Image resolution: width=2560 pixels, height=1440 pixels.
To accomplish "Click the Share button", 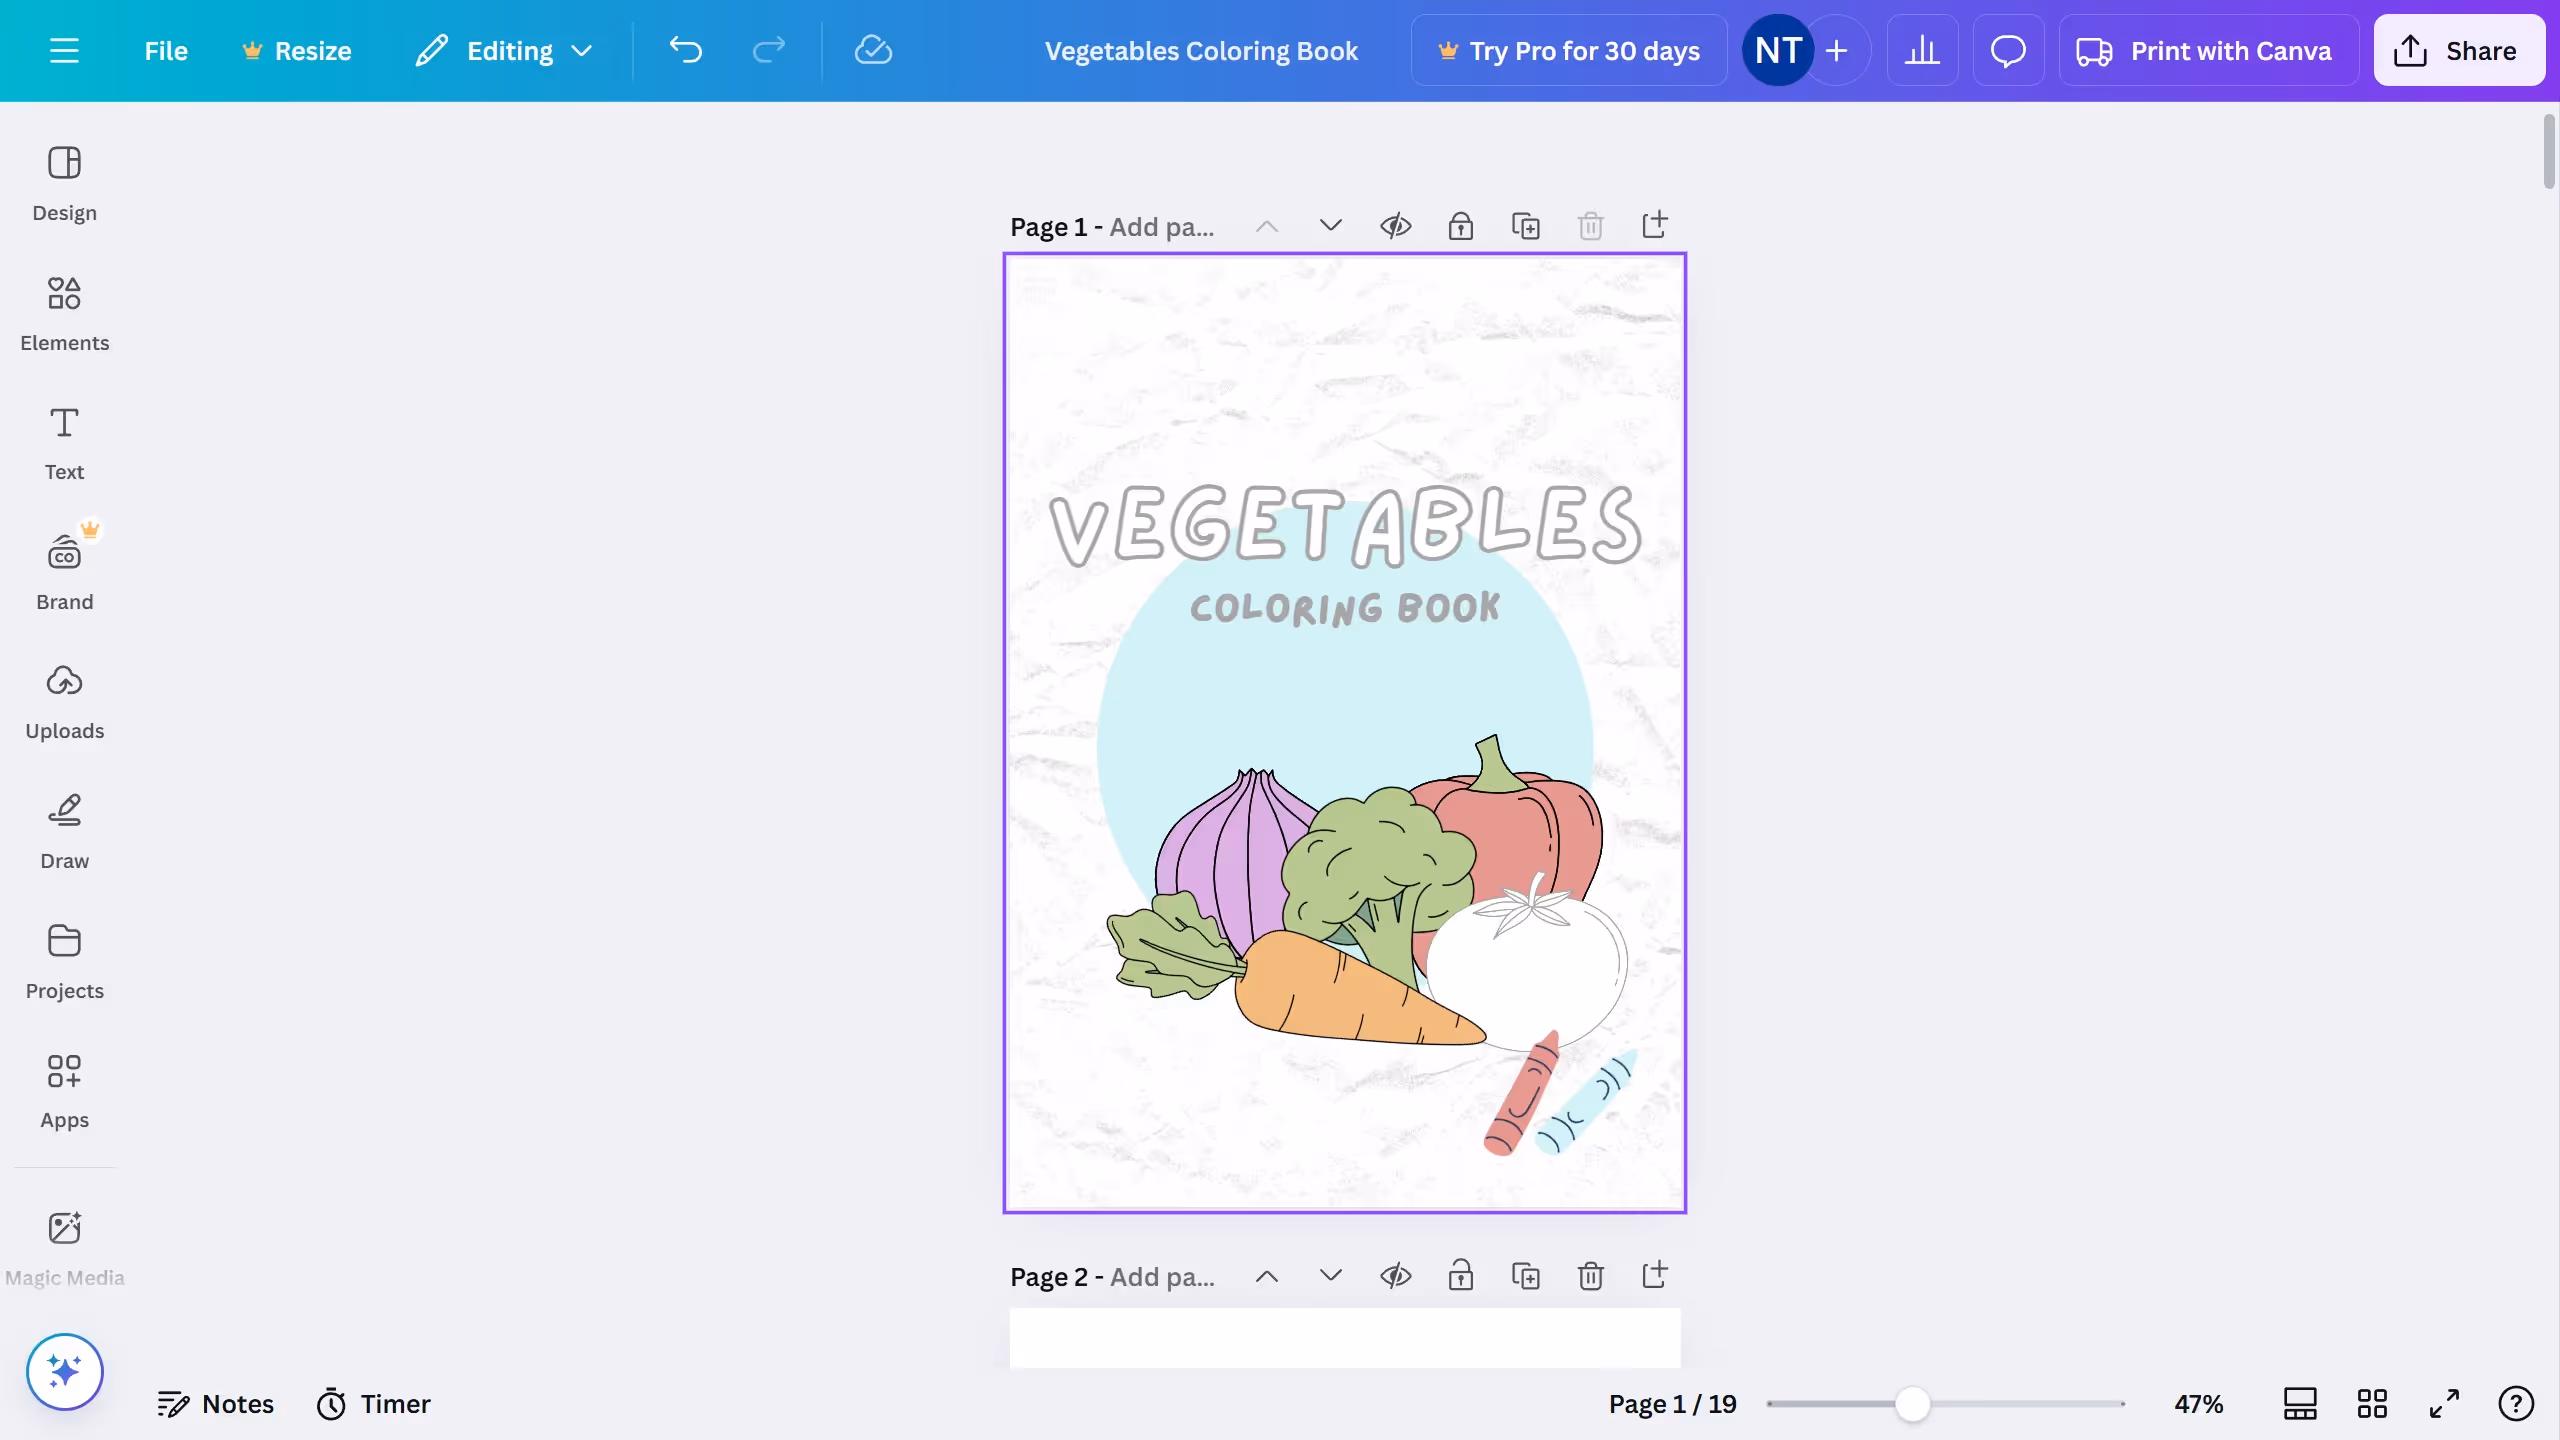I will point(2458,50).
